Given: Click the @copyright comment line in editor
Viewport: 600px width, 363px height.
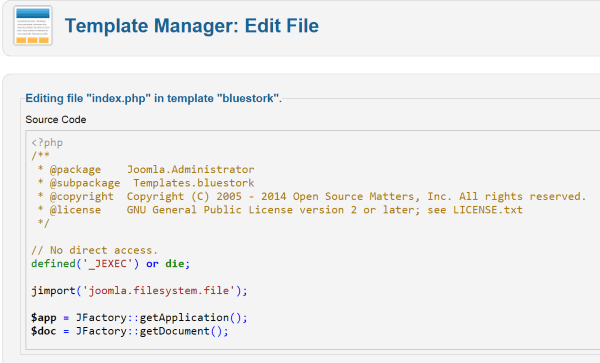Looking at the screenshot, I should tap(311, 196).
